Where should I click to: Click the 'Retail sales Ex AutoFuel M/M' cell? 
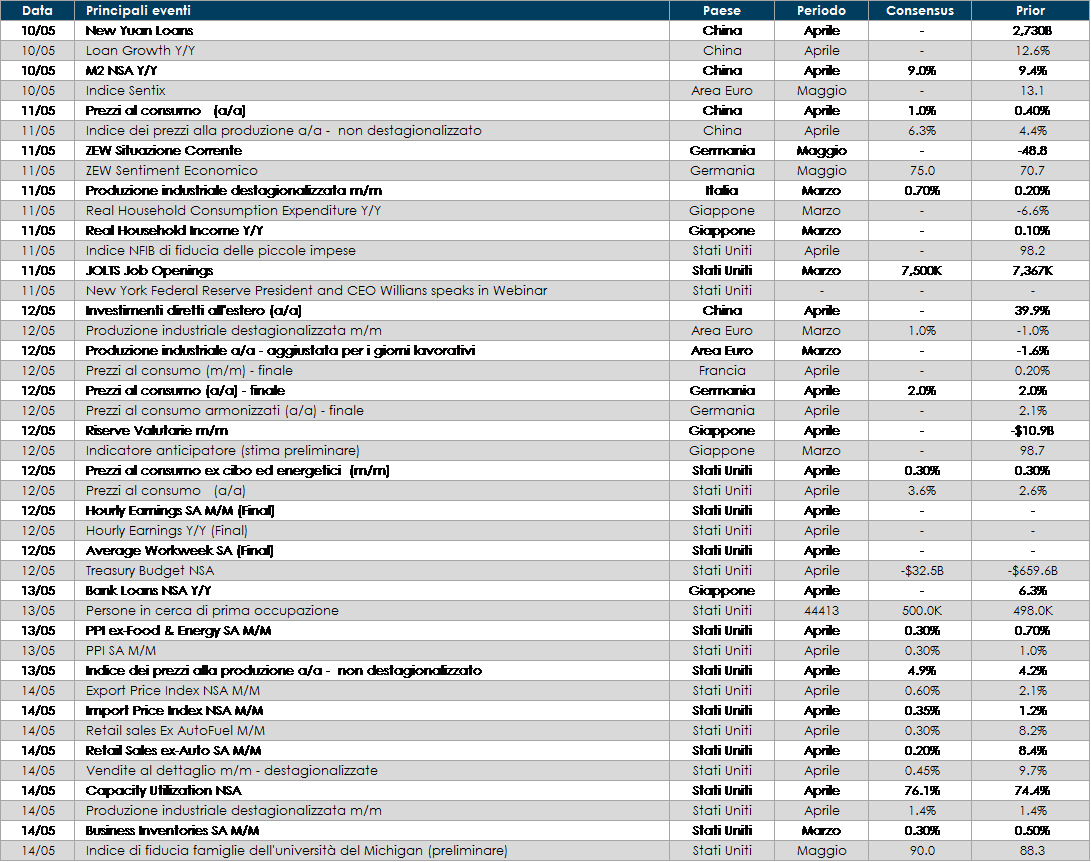[175, 730]
